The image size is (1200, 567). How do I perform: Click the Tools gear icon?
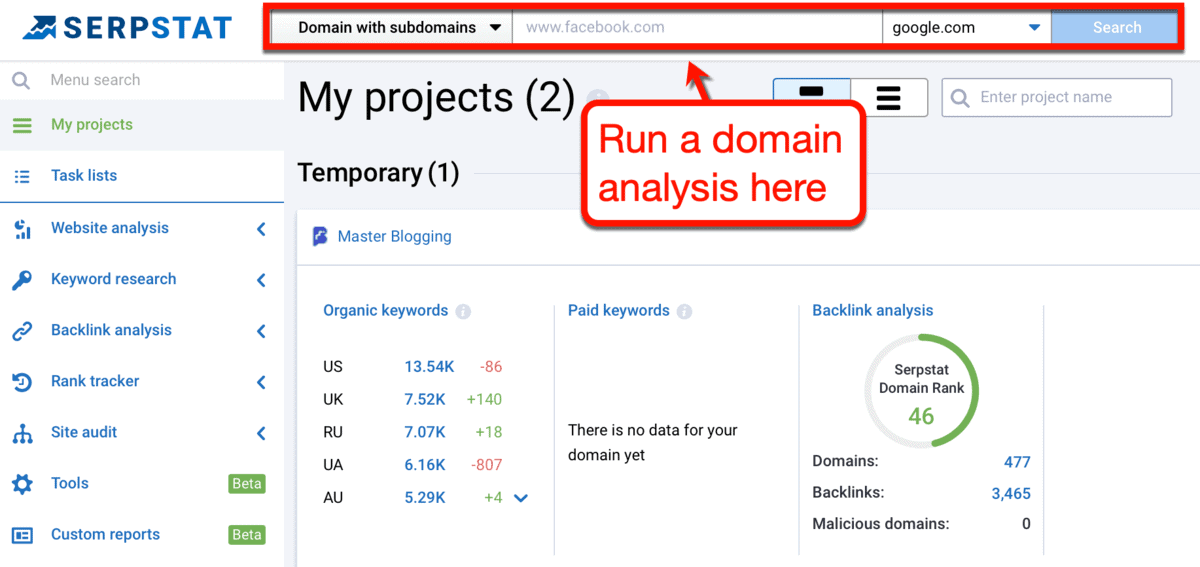[x=22, y=484]
